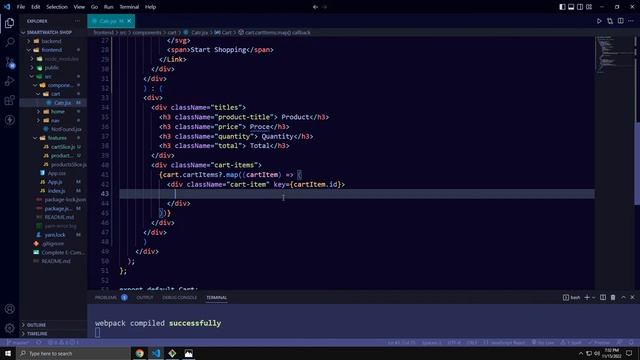Open cartSlice.js in the explorer
The height and width of the screenshot is (360, 640).
coord(53,147)
